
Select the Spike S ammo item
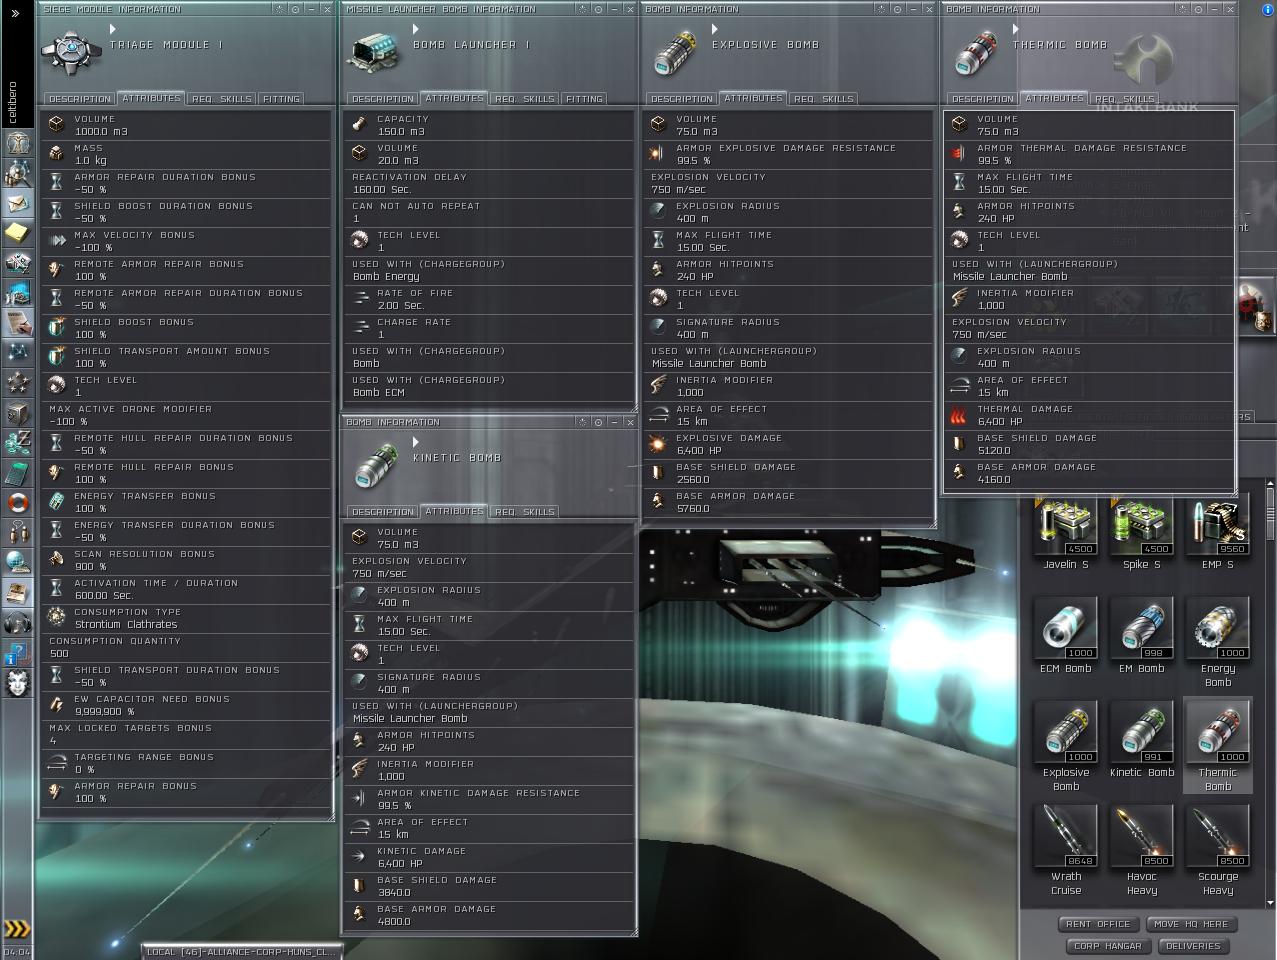click(1142, 533)
